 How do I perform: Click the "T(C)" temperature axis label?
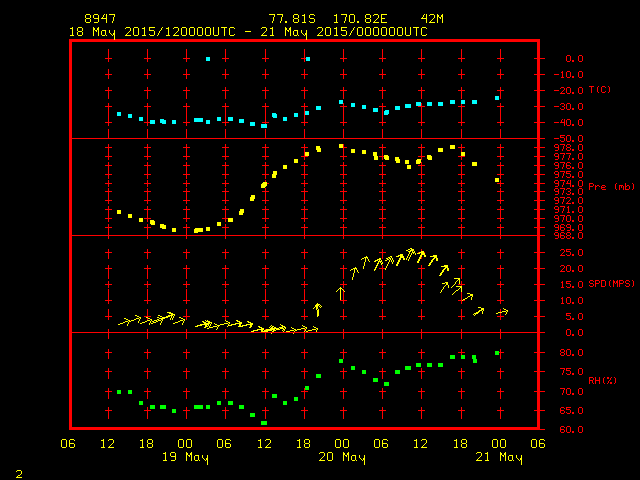pos(600,89)
